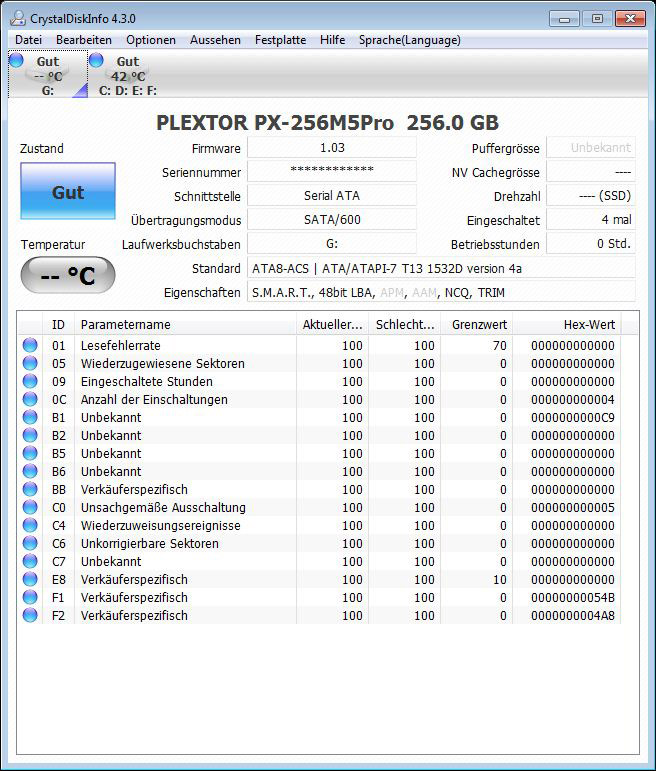Click the Drehzahl ---- (SSD) field
Screen dimensions: 656x771
pos(591,196)
